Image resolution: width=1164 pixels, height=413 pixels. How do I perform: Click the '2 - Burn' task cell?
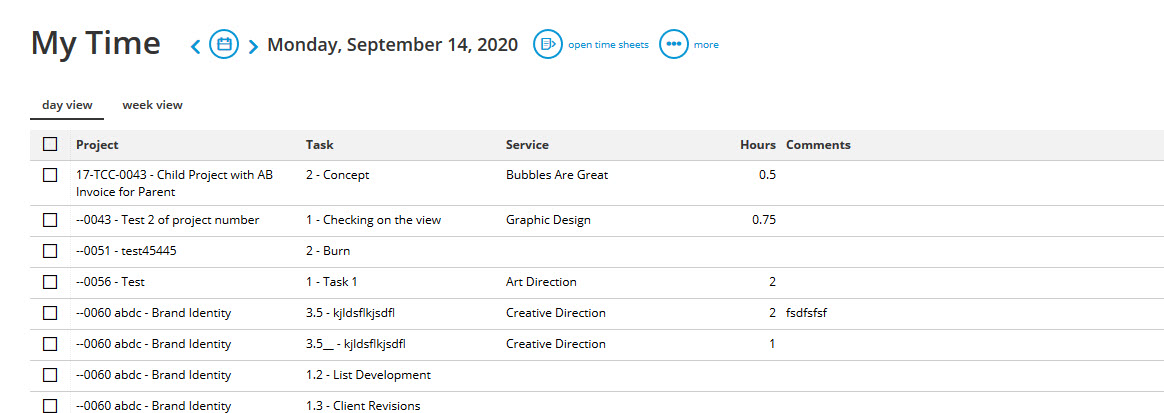[328, 251]
